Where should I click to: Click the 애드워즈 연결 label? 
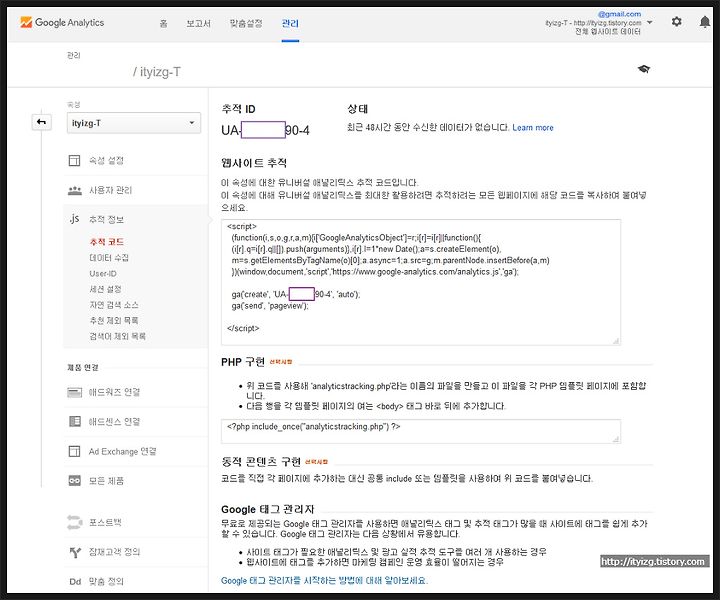(x=114, y=392)
